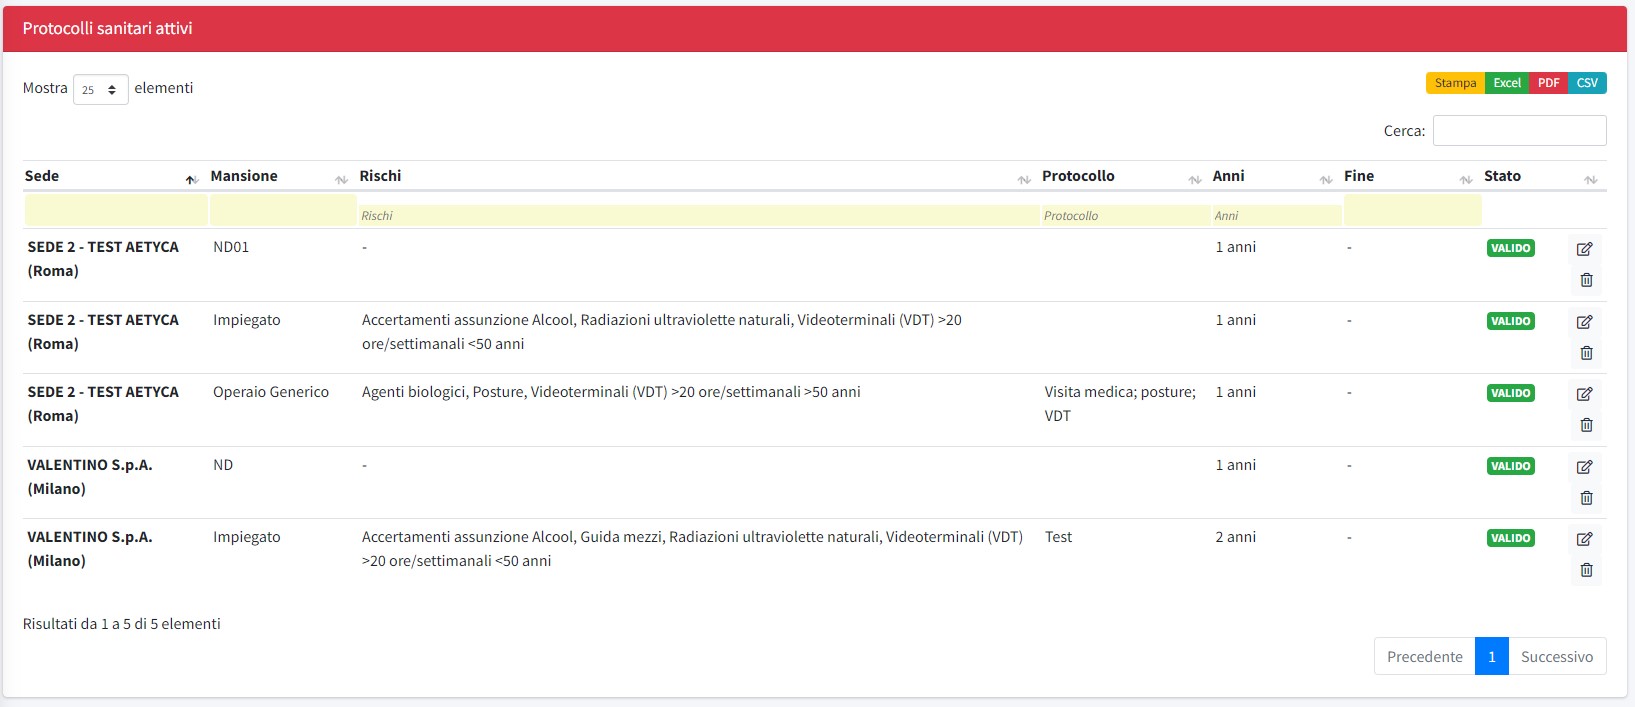The height and width of the screenshot is (707, 1635).
Task: Export the table as PDF
Action: (1548, 83)
